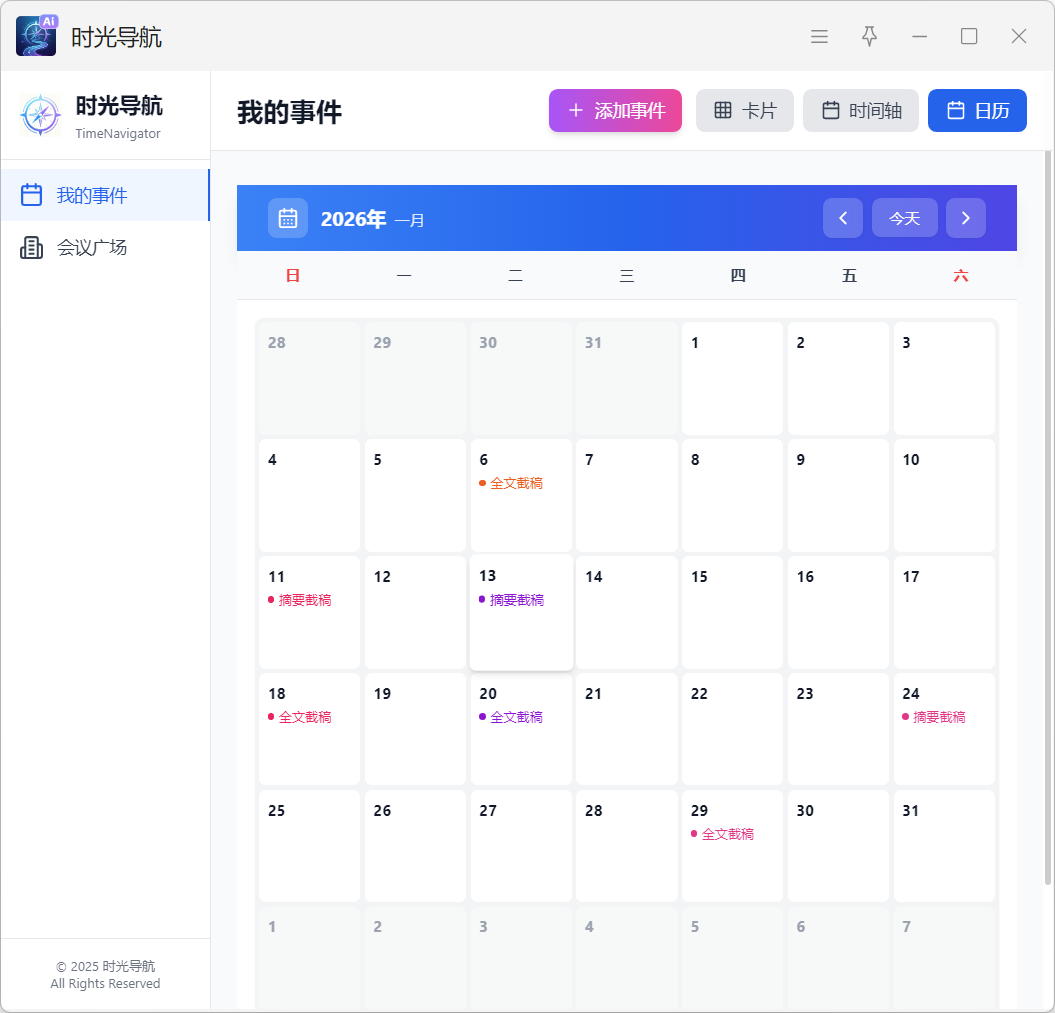Click the app icon in the title bar
The height and width of the screenshot is (1013, 1055).
(x=36, y=36)
